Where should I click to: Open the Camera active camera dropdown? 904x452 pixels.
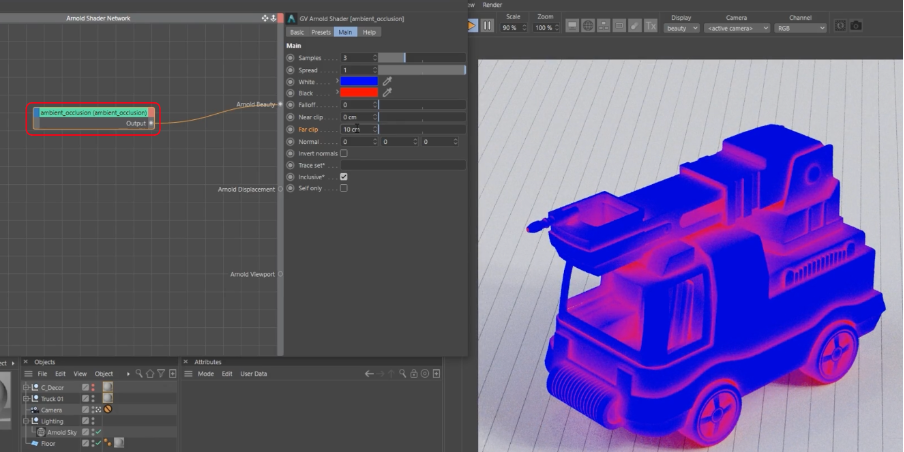(737, 28)
